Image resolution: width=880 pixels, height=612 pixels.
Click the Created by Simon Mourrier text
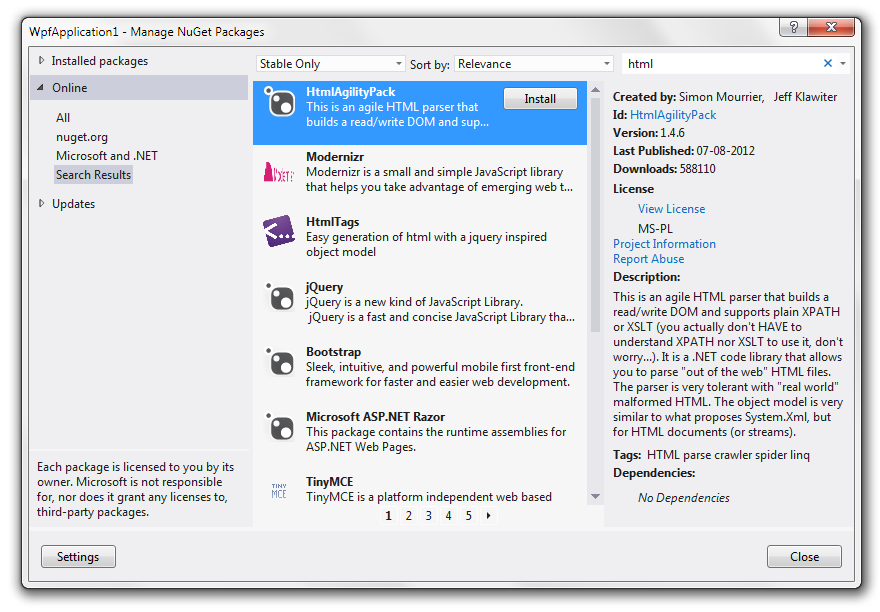(x=725, y=97)
